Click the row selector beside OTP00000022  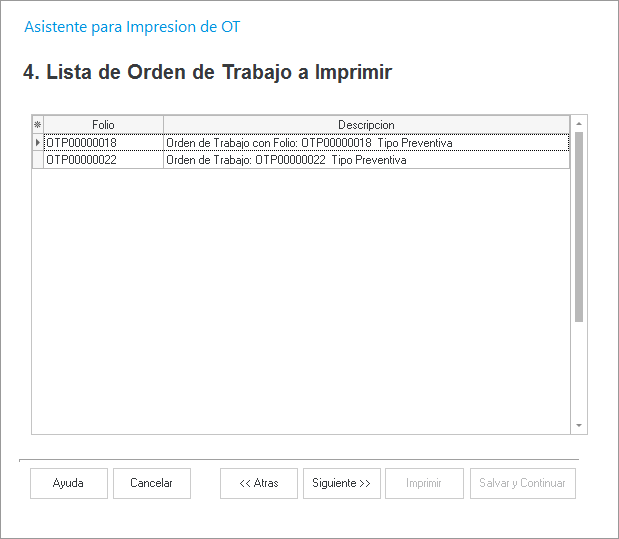pos(38,160)
